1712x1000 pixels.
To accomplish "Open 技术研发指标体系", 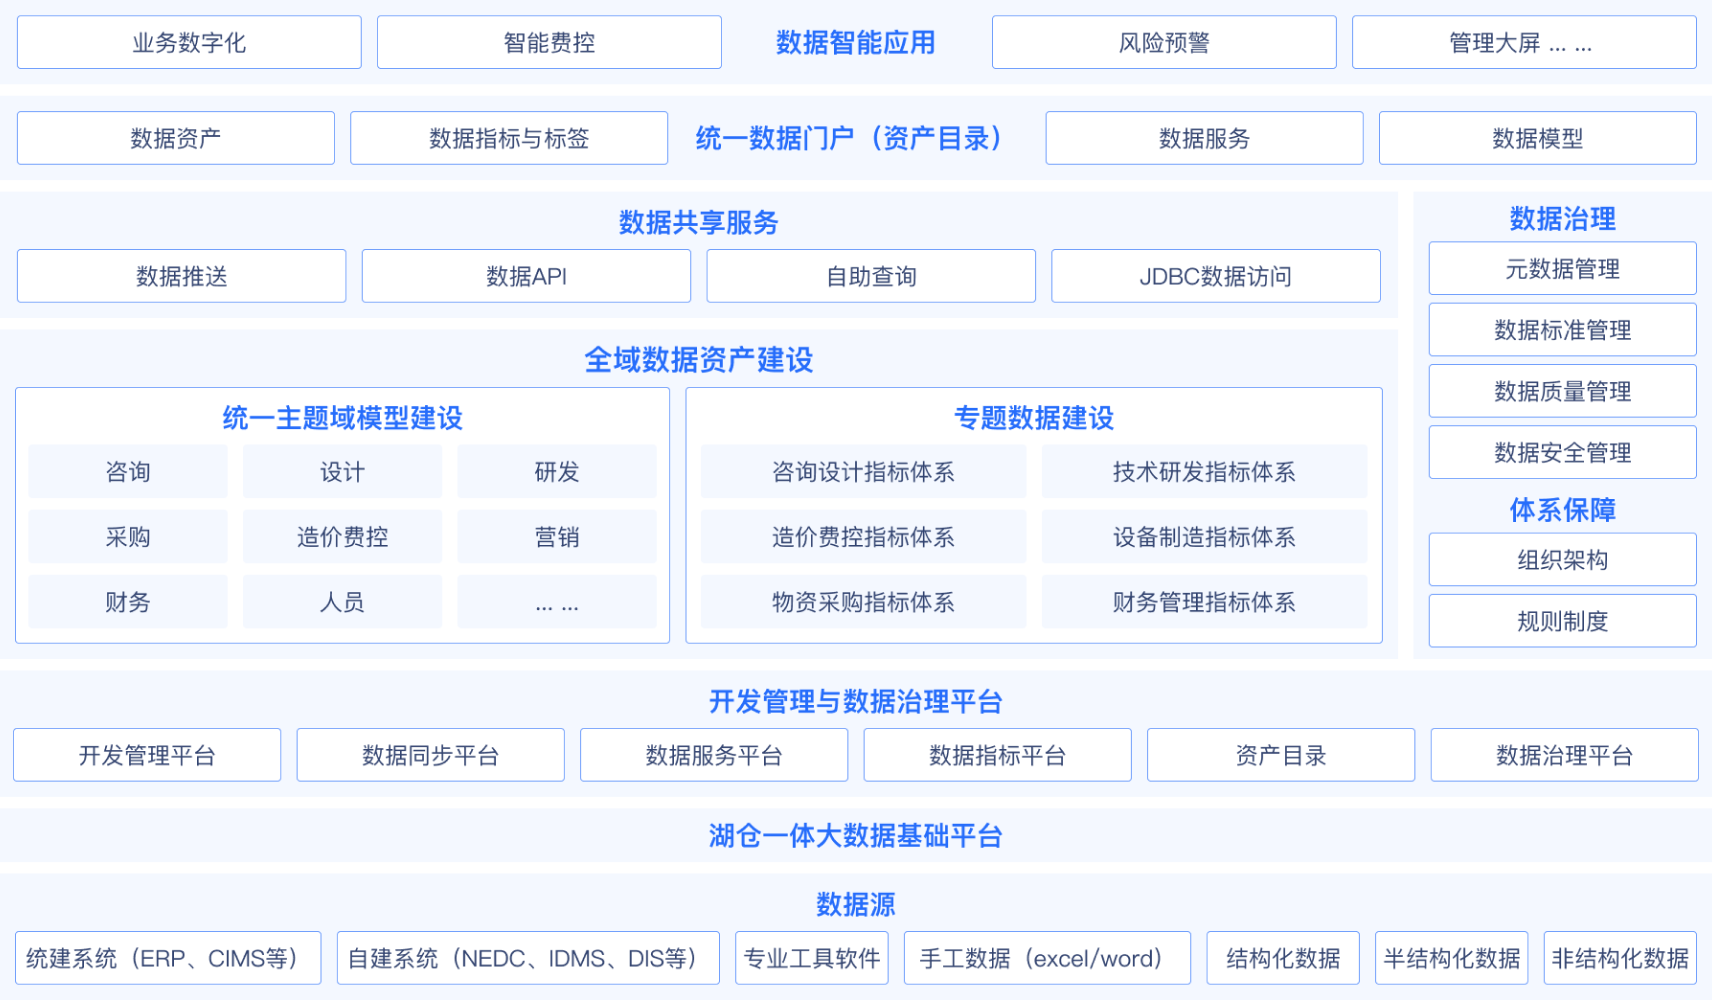I will click(x=1204, y=471).
